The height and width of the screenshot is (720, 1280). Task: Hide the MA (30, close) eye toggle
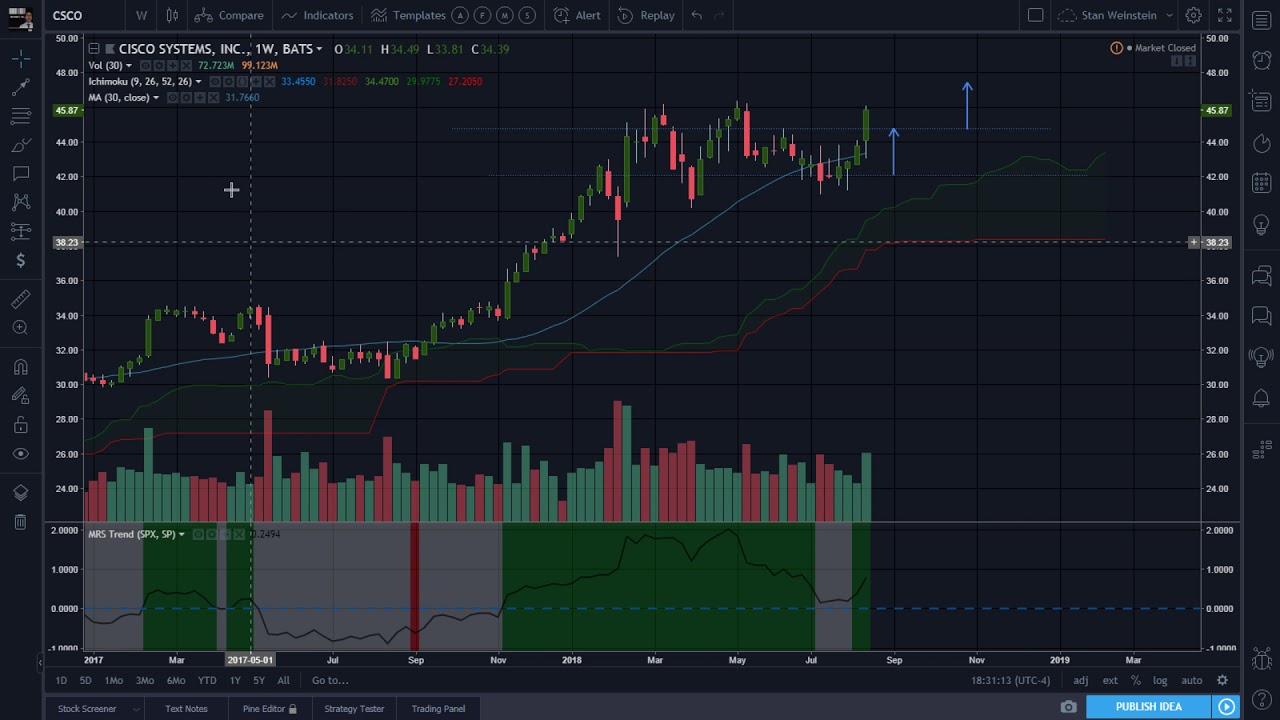point(173,97)
